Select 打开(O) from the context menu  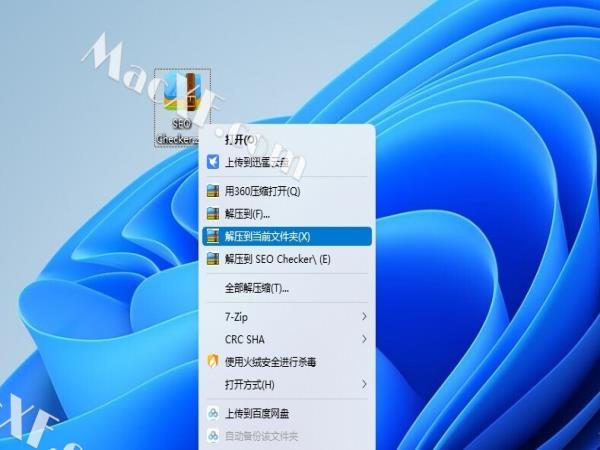point(241,139)
